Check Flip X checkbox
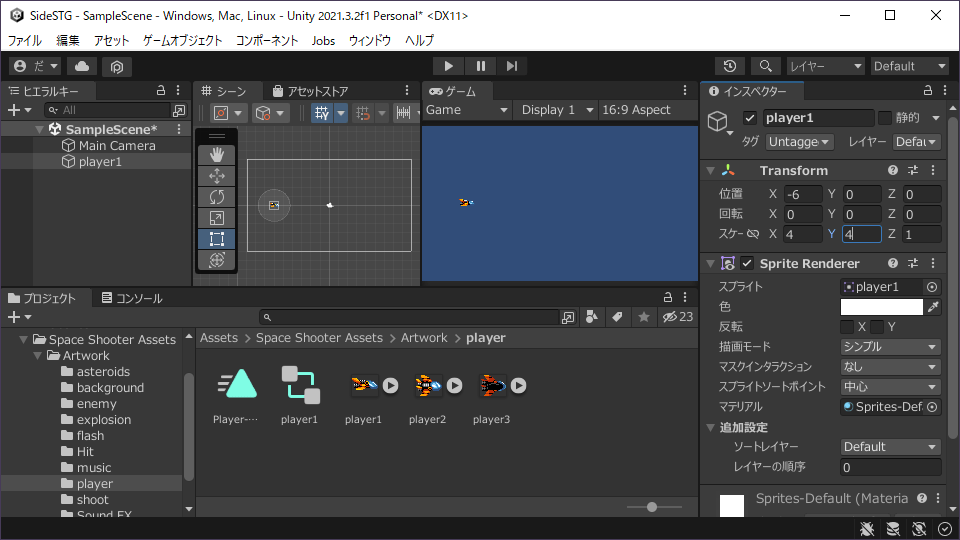This screenshot has width=960, height=540. pyautogui.click(x=847, y=327)
